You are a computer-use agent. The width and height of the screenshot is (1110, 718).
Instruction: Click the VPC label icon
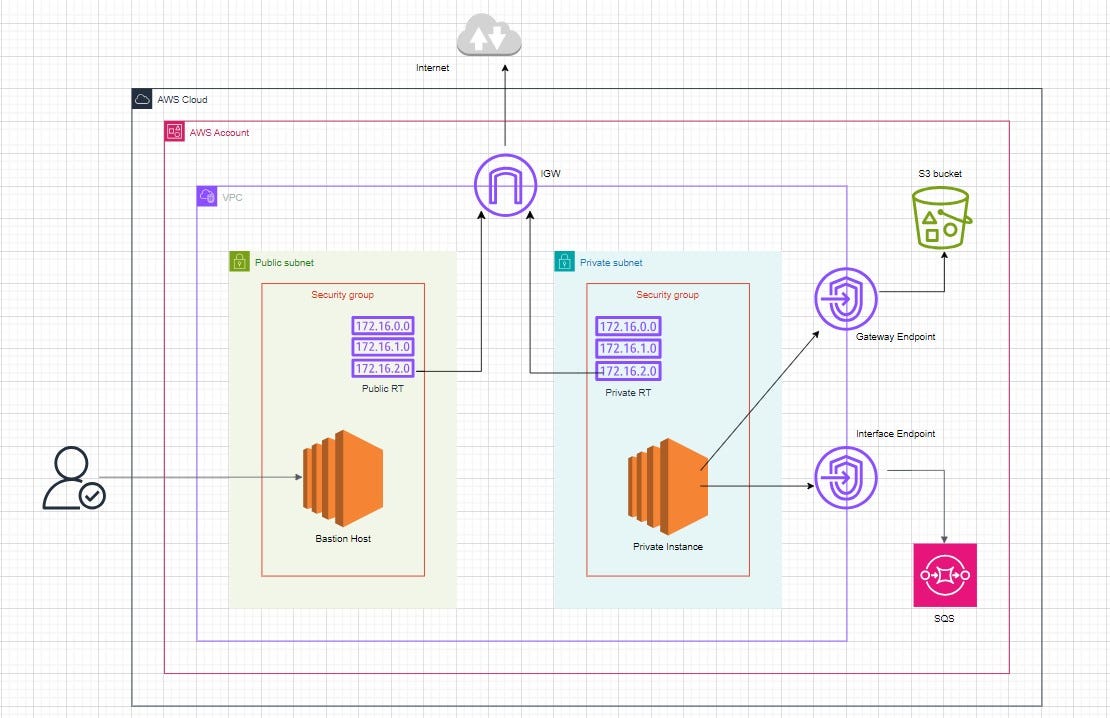click(206, 196)
